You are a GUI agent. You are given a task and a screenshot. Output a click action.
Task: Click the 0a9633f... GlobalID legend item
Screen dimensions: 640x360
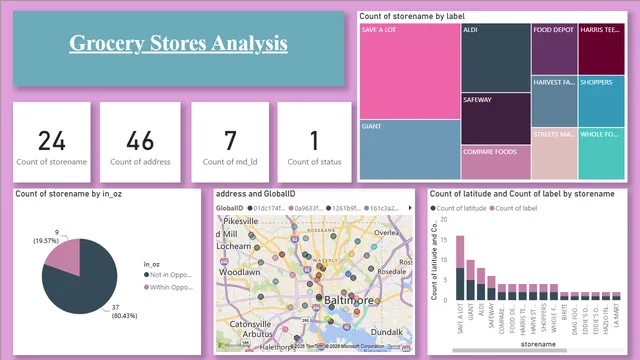[306, 208]
